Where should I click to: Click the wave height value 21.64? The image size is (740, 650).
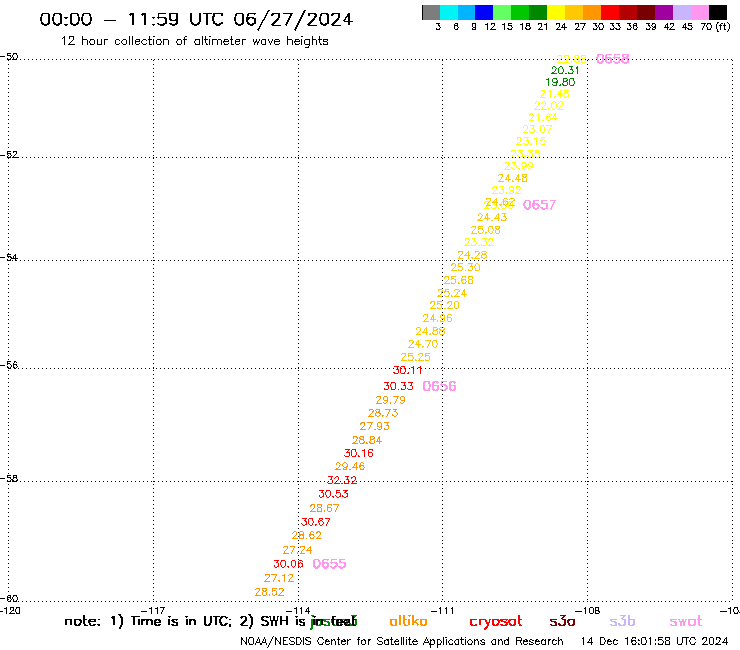pos(543,118)
